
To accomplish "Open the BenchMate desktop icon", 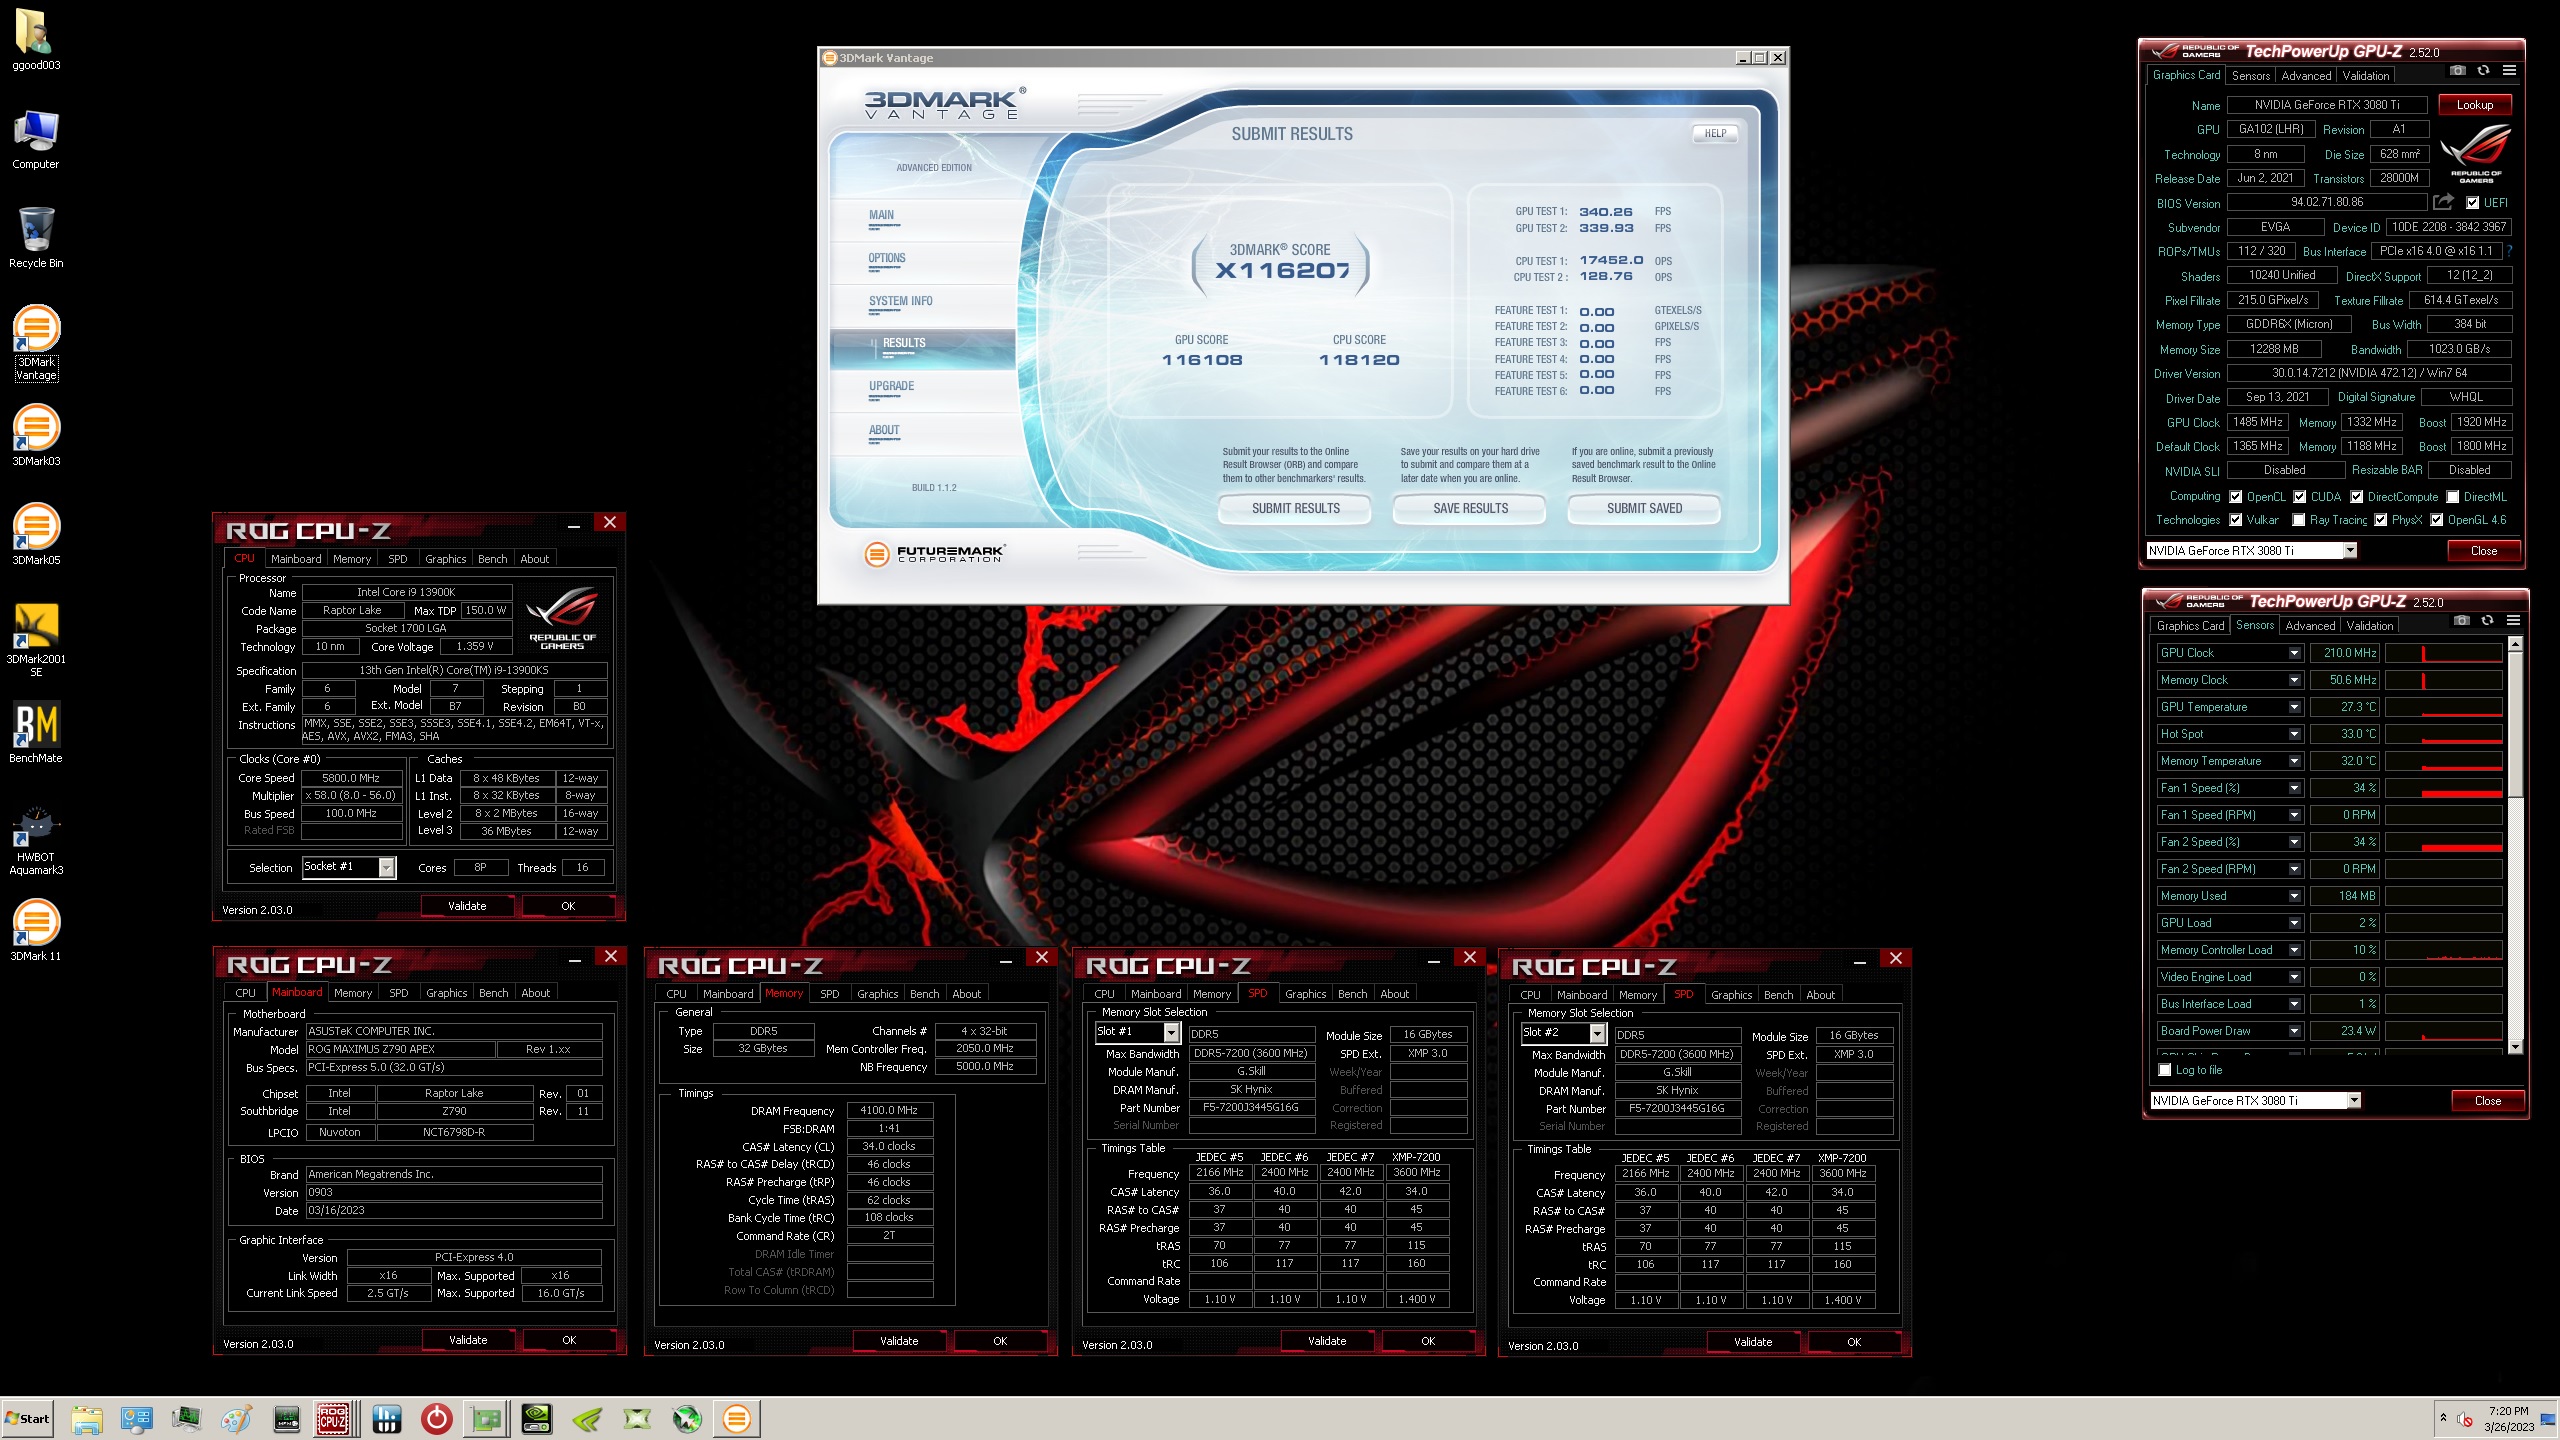I will coord(36,732).
